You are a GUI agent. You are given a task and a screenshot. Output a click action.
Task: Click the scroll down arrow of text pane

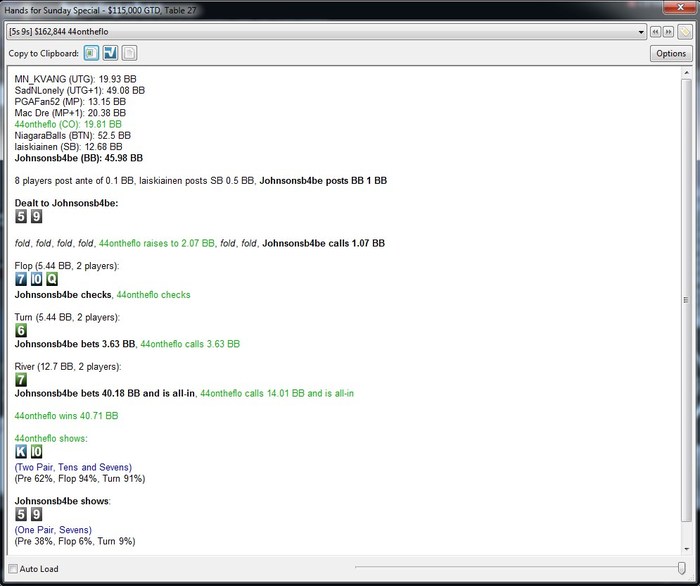tap(686, 549)
